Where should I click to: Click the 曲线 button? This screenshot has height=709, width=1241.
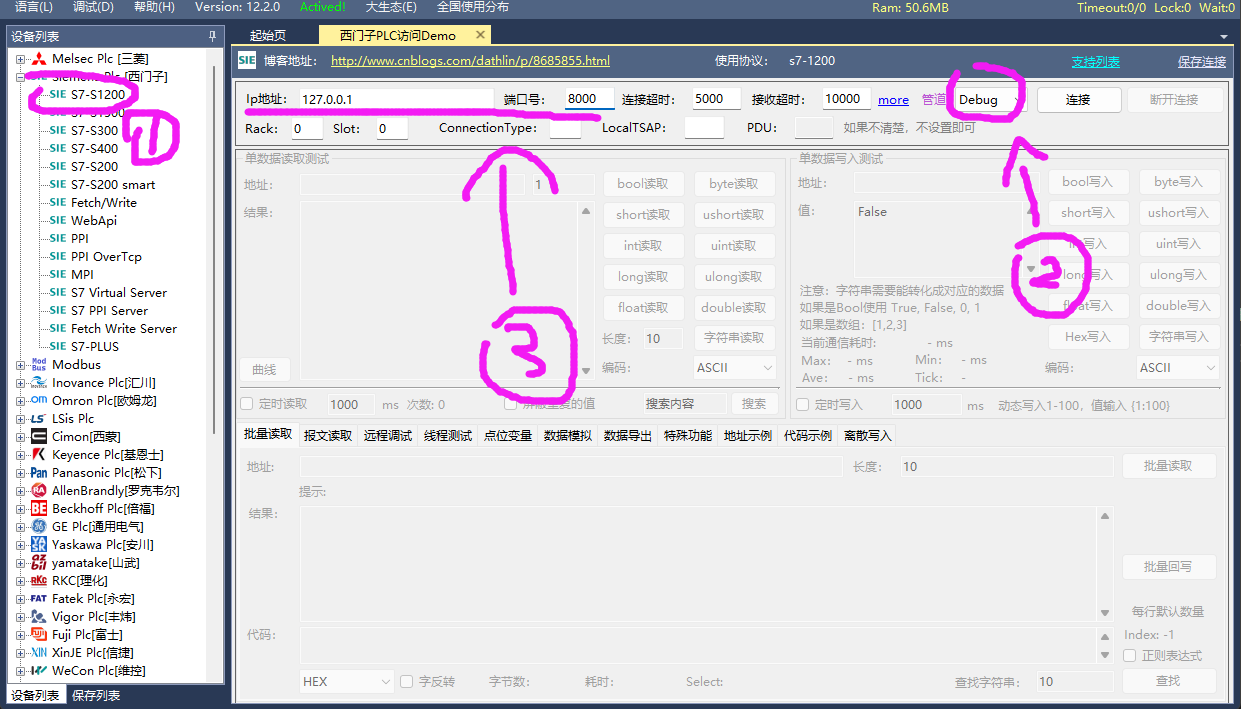click(264, 369)
